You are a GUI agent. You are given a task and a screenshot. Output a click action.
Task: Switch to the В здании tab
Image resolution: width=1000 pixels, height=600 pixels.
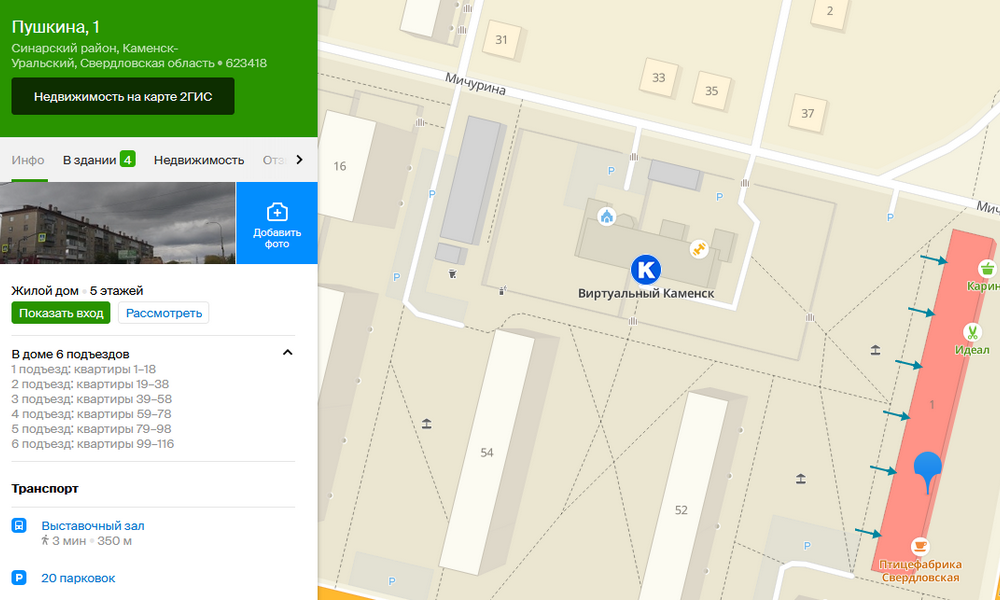click(x=89, y=160)
